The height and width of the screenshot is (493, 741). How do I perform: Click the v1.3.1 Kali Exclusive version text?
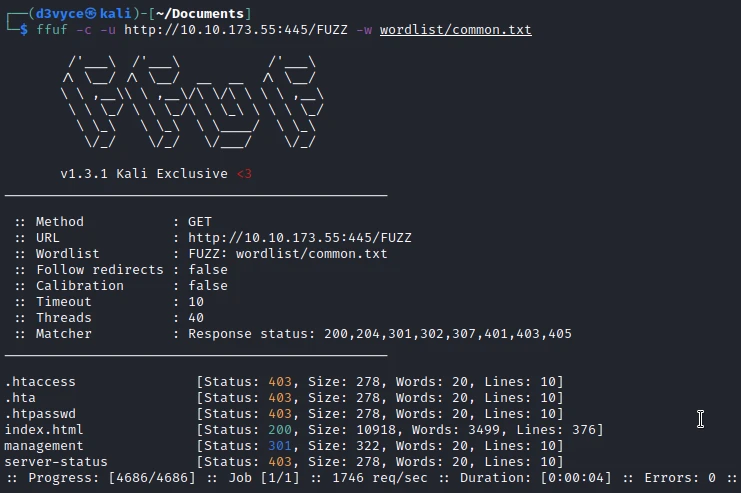point(144,174)
